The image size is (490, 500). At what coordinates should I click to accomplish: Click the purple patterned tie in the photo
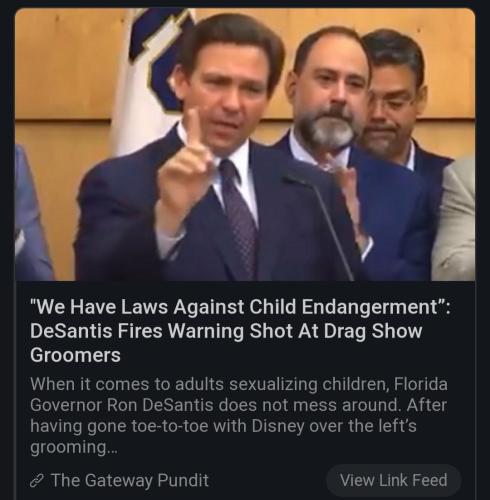point(238,213)
